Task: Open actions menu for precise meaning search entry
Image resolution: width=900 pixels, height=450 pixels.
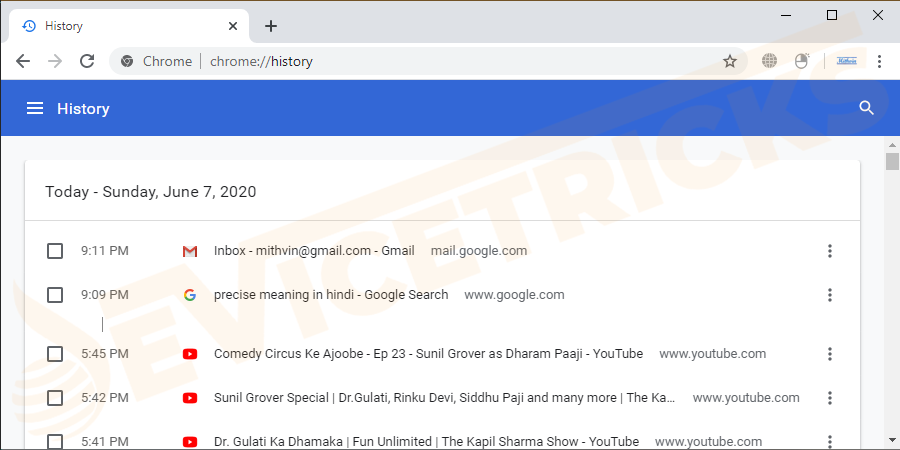Action: point(829,295)
